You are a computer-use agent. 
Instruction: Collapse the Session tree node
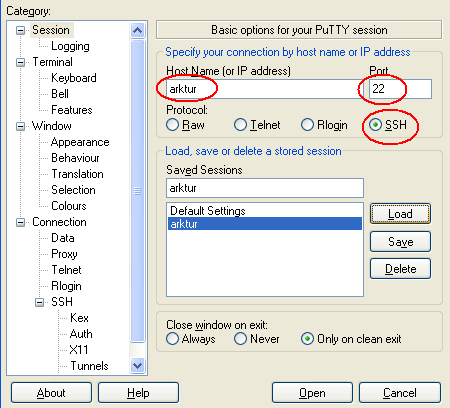(x=20, y=31)
